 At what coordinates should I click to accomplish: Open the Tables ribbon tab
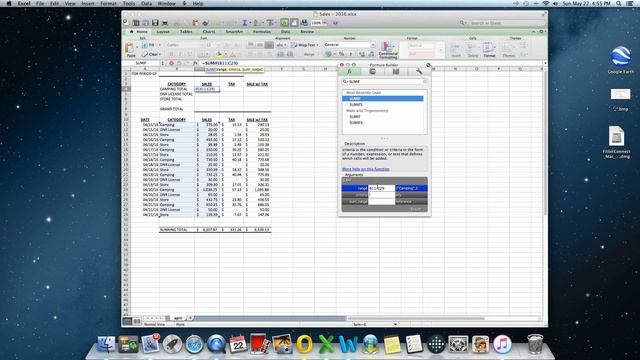coord(186,31)
